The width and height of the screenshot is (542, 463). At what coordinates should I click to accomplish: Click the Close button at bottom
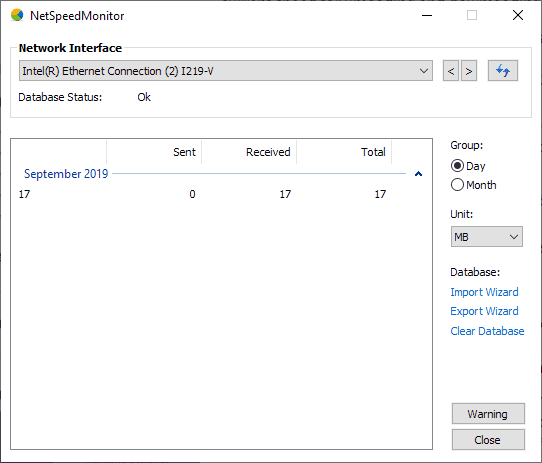(x=488, y=440)
